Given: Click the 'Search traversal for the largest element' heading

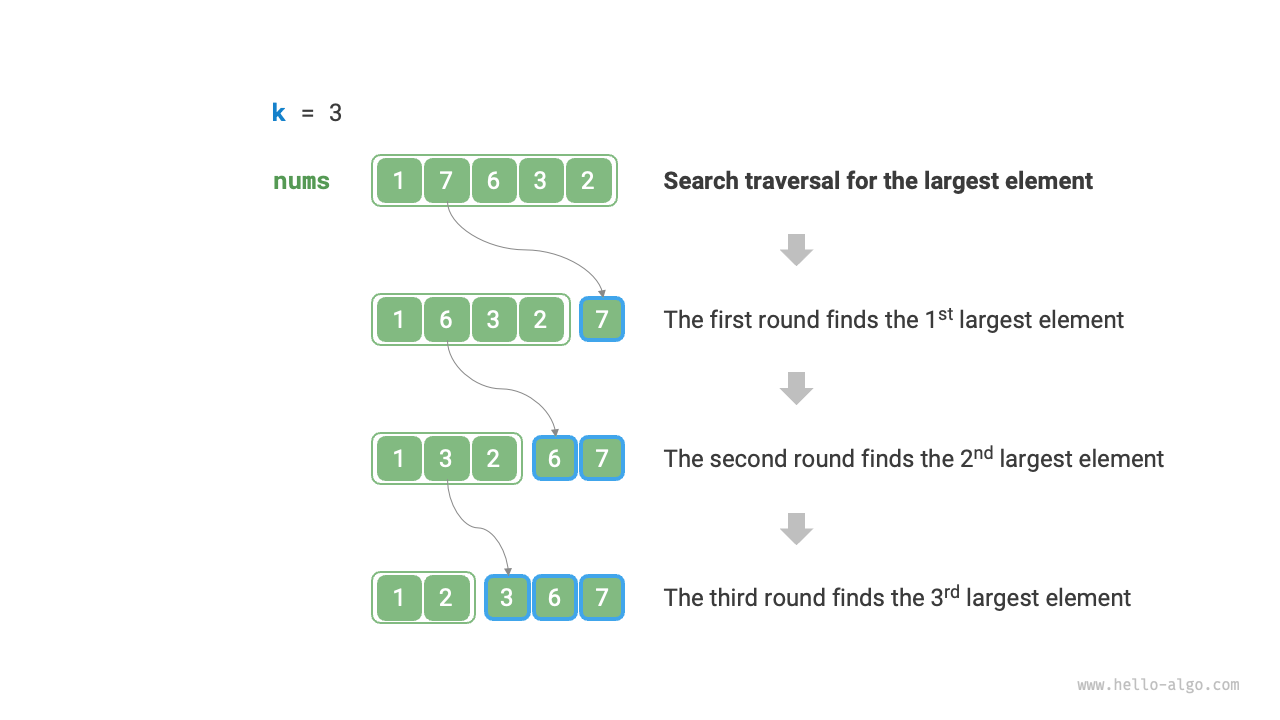Looking at the screenshot, I should pyautogui.click(x=878, y=181).
